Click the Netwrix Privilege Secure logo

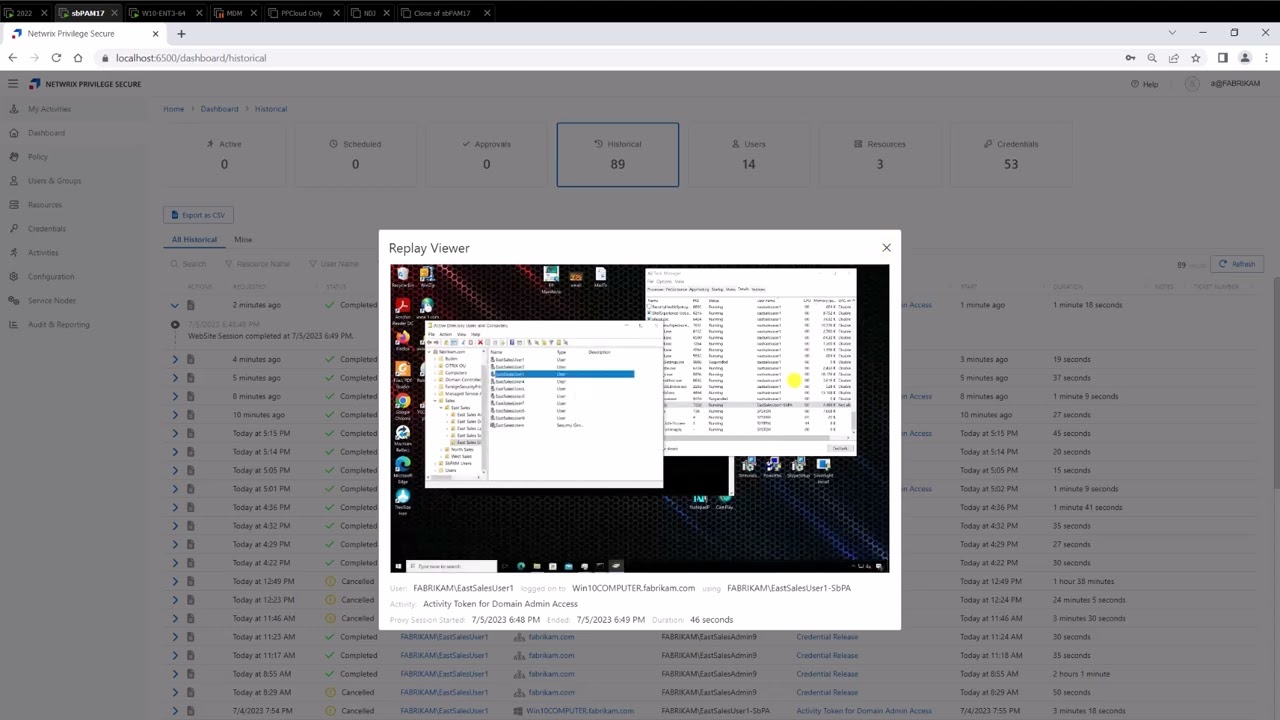85,84
